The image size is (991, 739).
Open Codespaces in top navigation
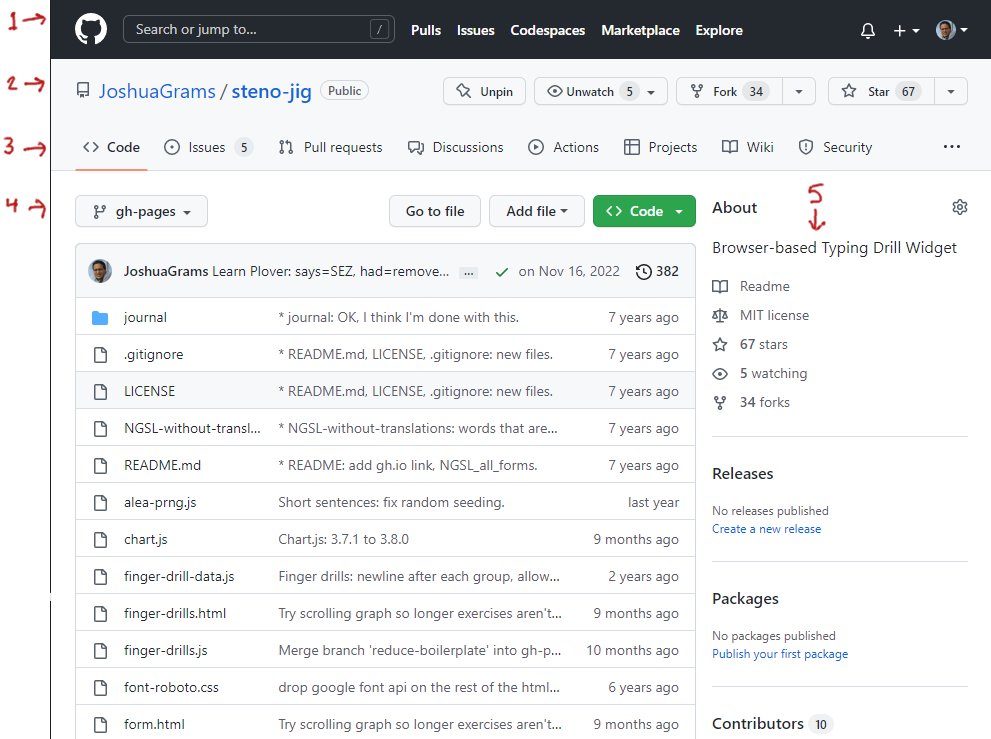[x=547, y=30]
